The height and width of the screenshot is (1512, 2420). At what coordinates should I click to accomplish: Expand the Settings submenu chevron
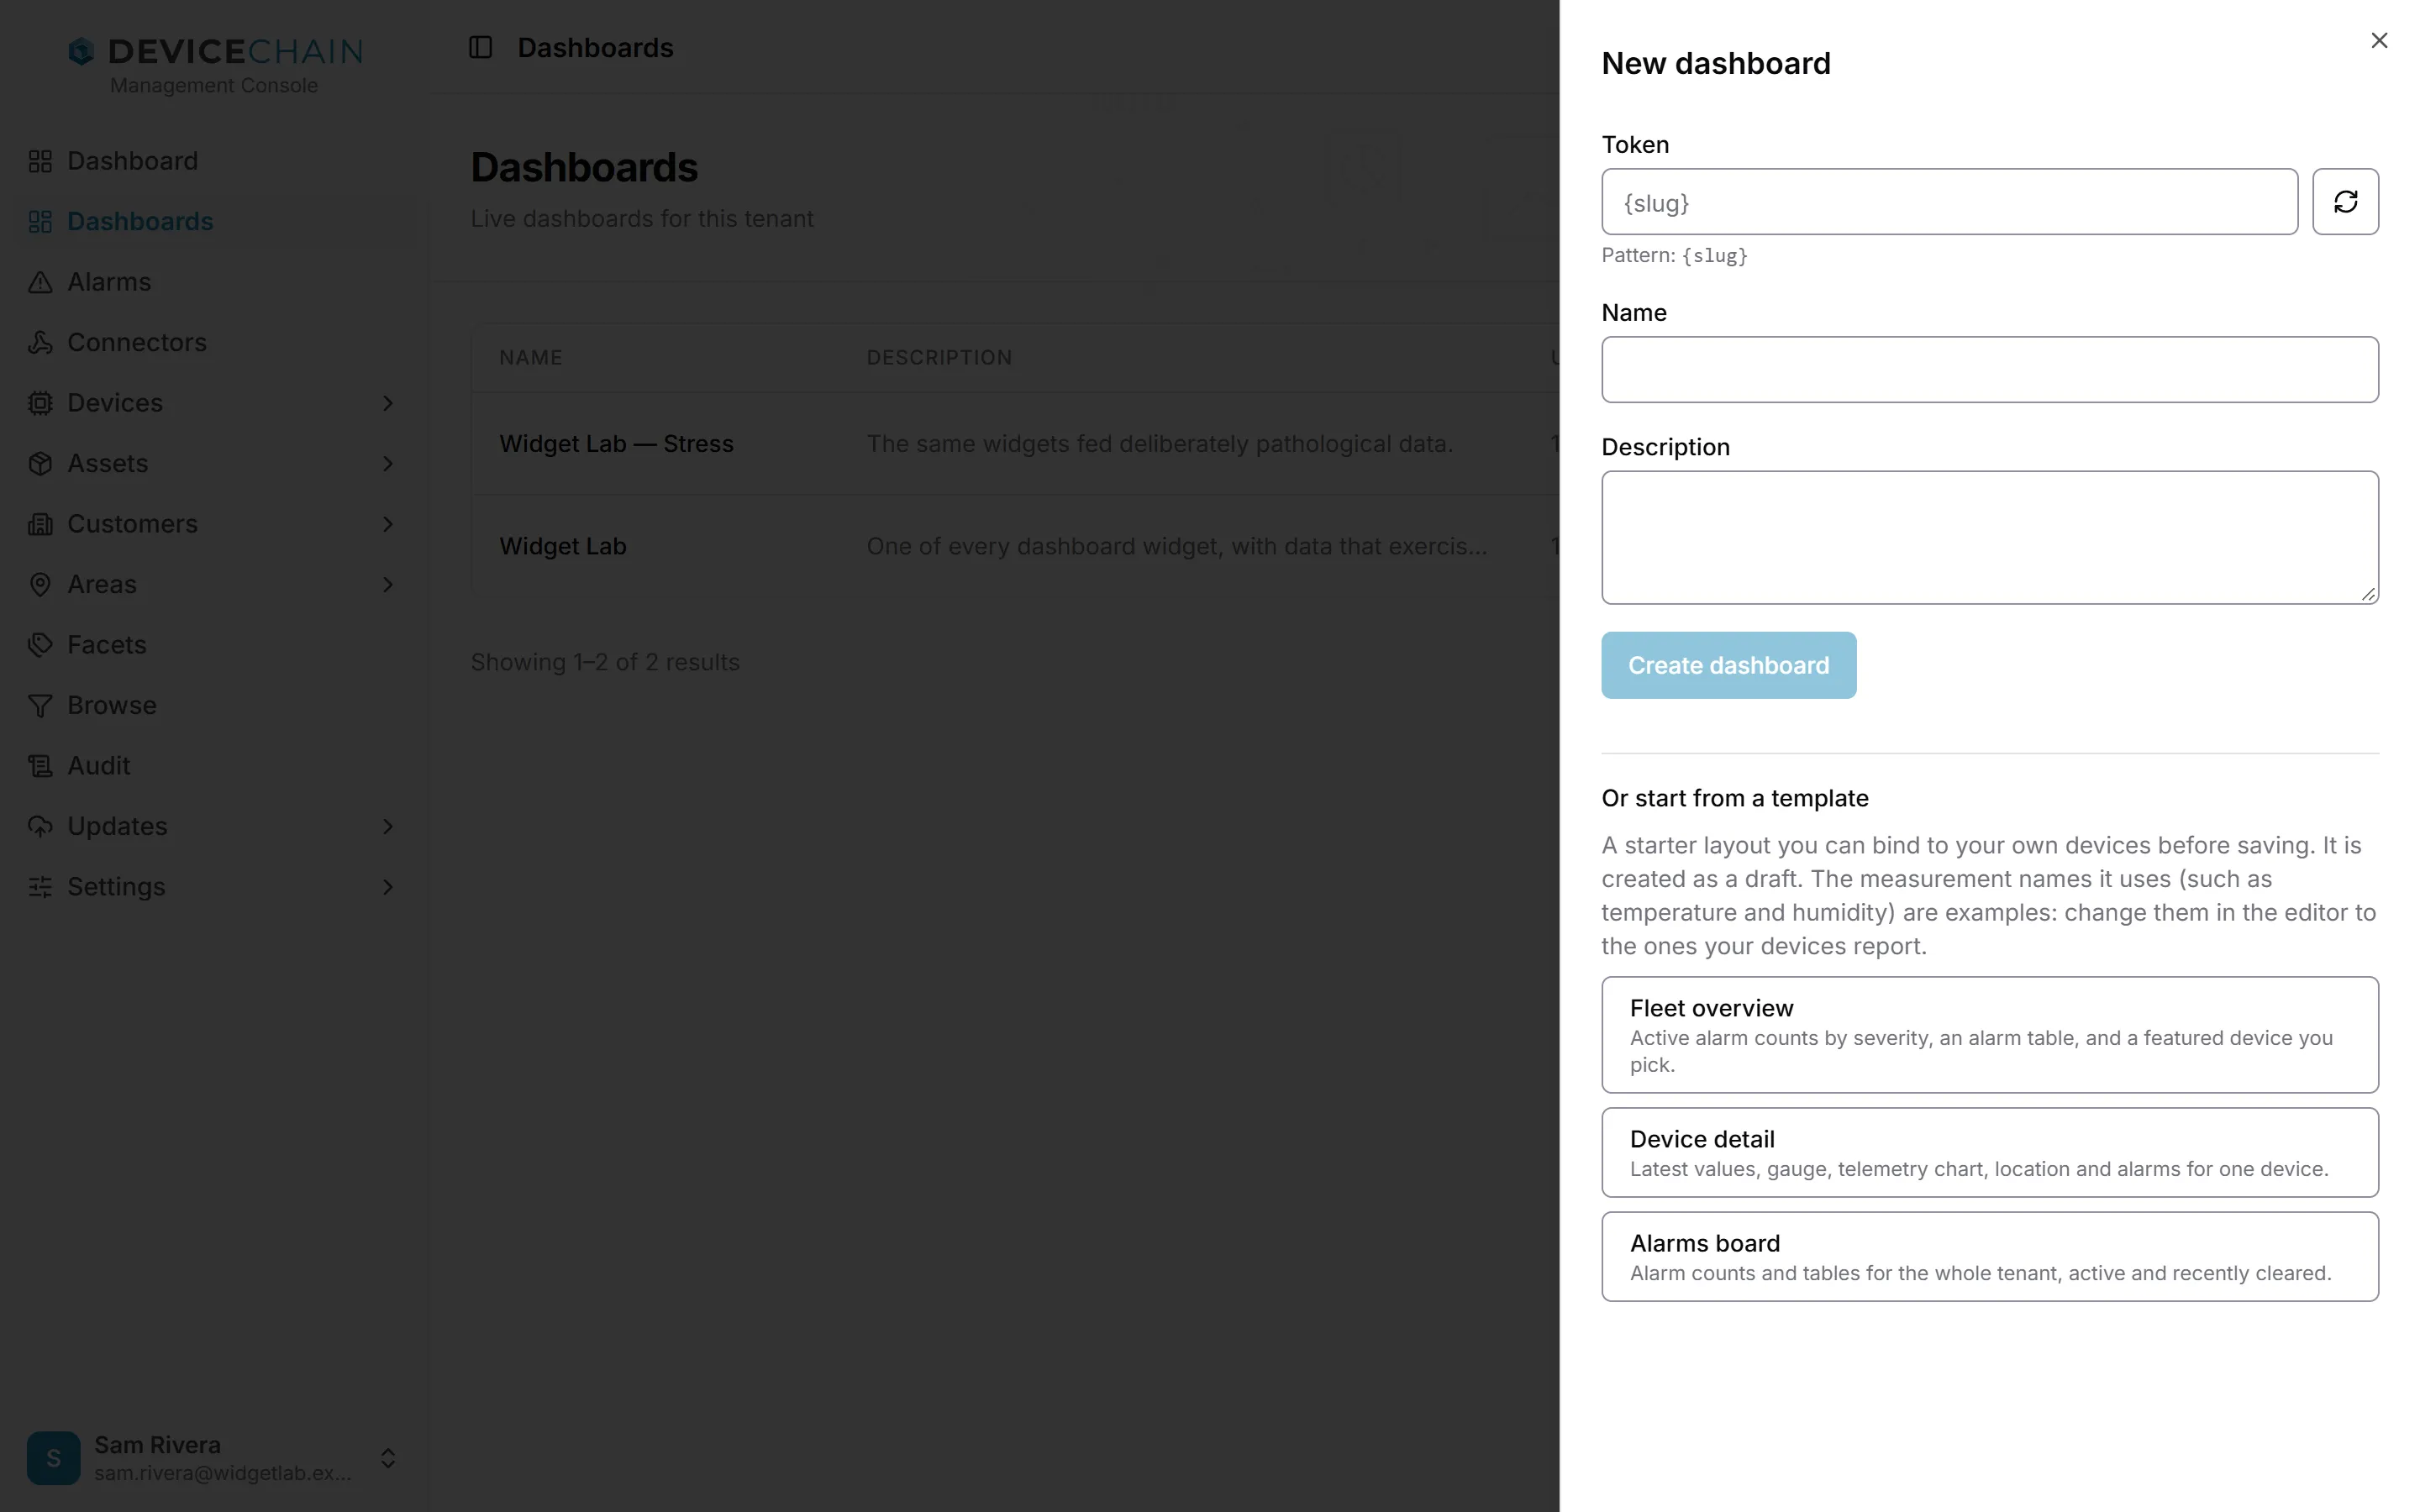(388, 887)
